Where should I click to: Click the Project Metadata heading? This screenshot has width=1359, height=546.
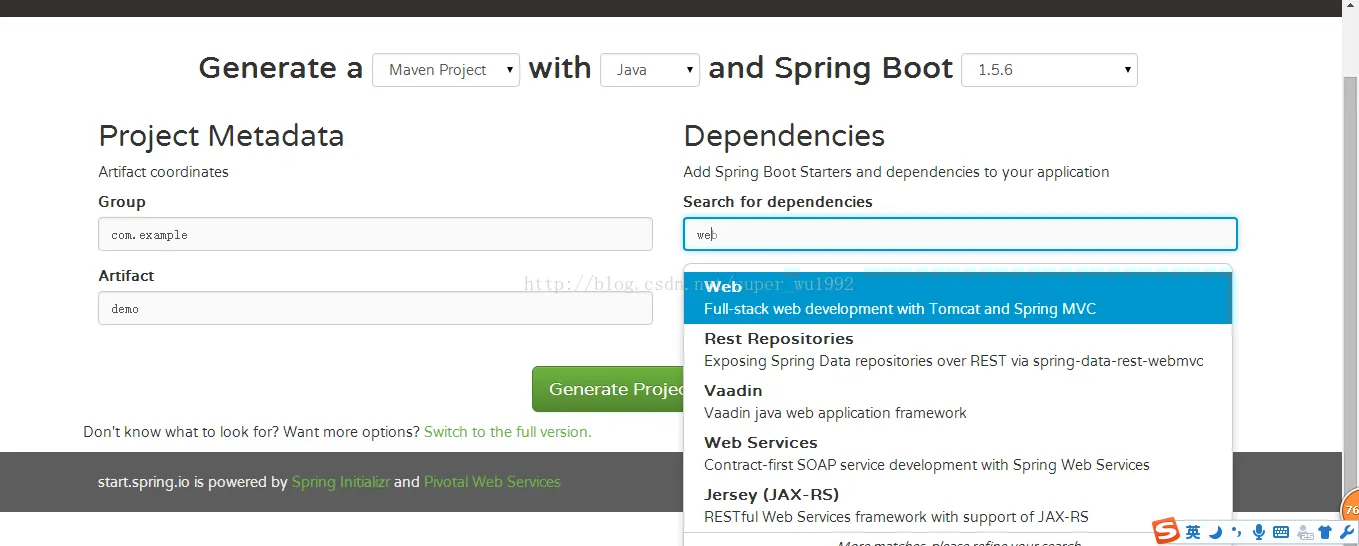221,136
